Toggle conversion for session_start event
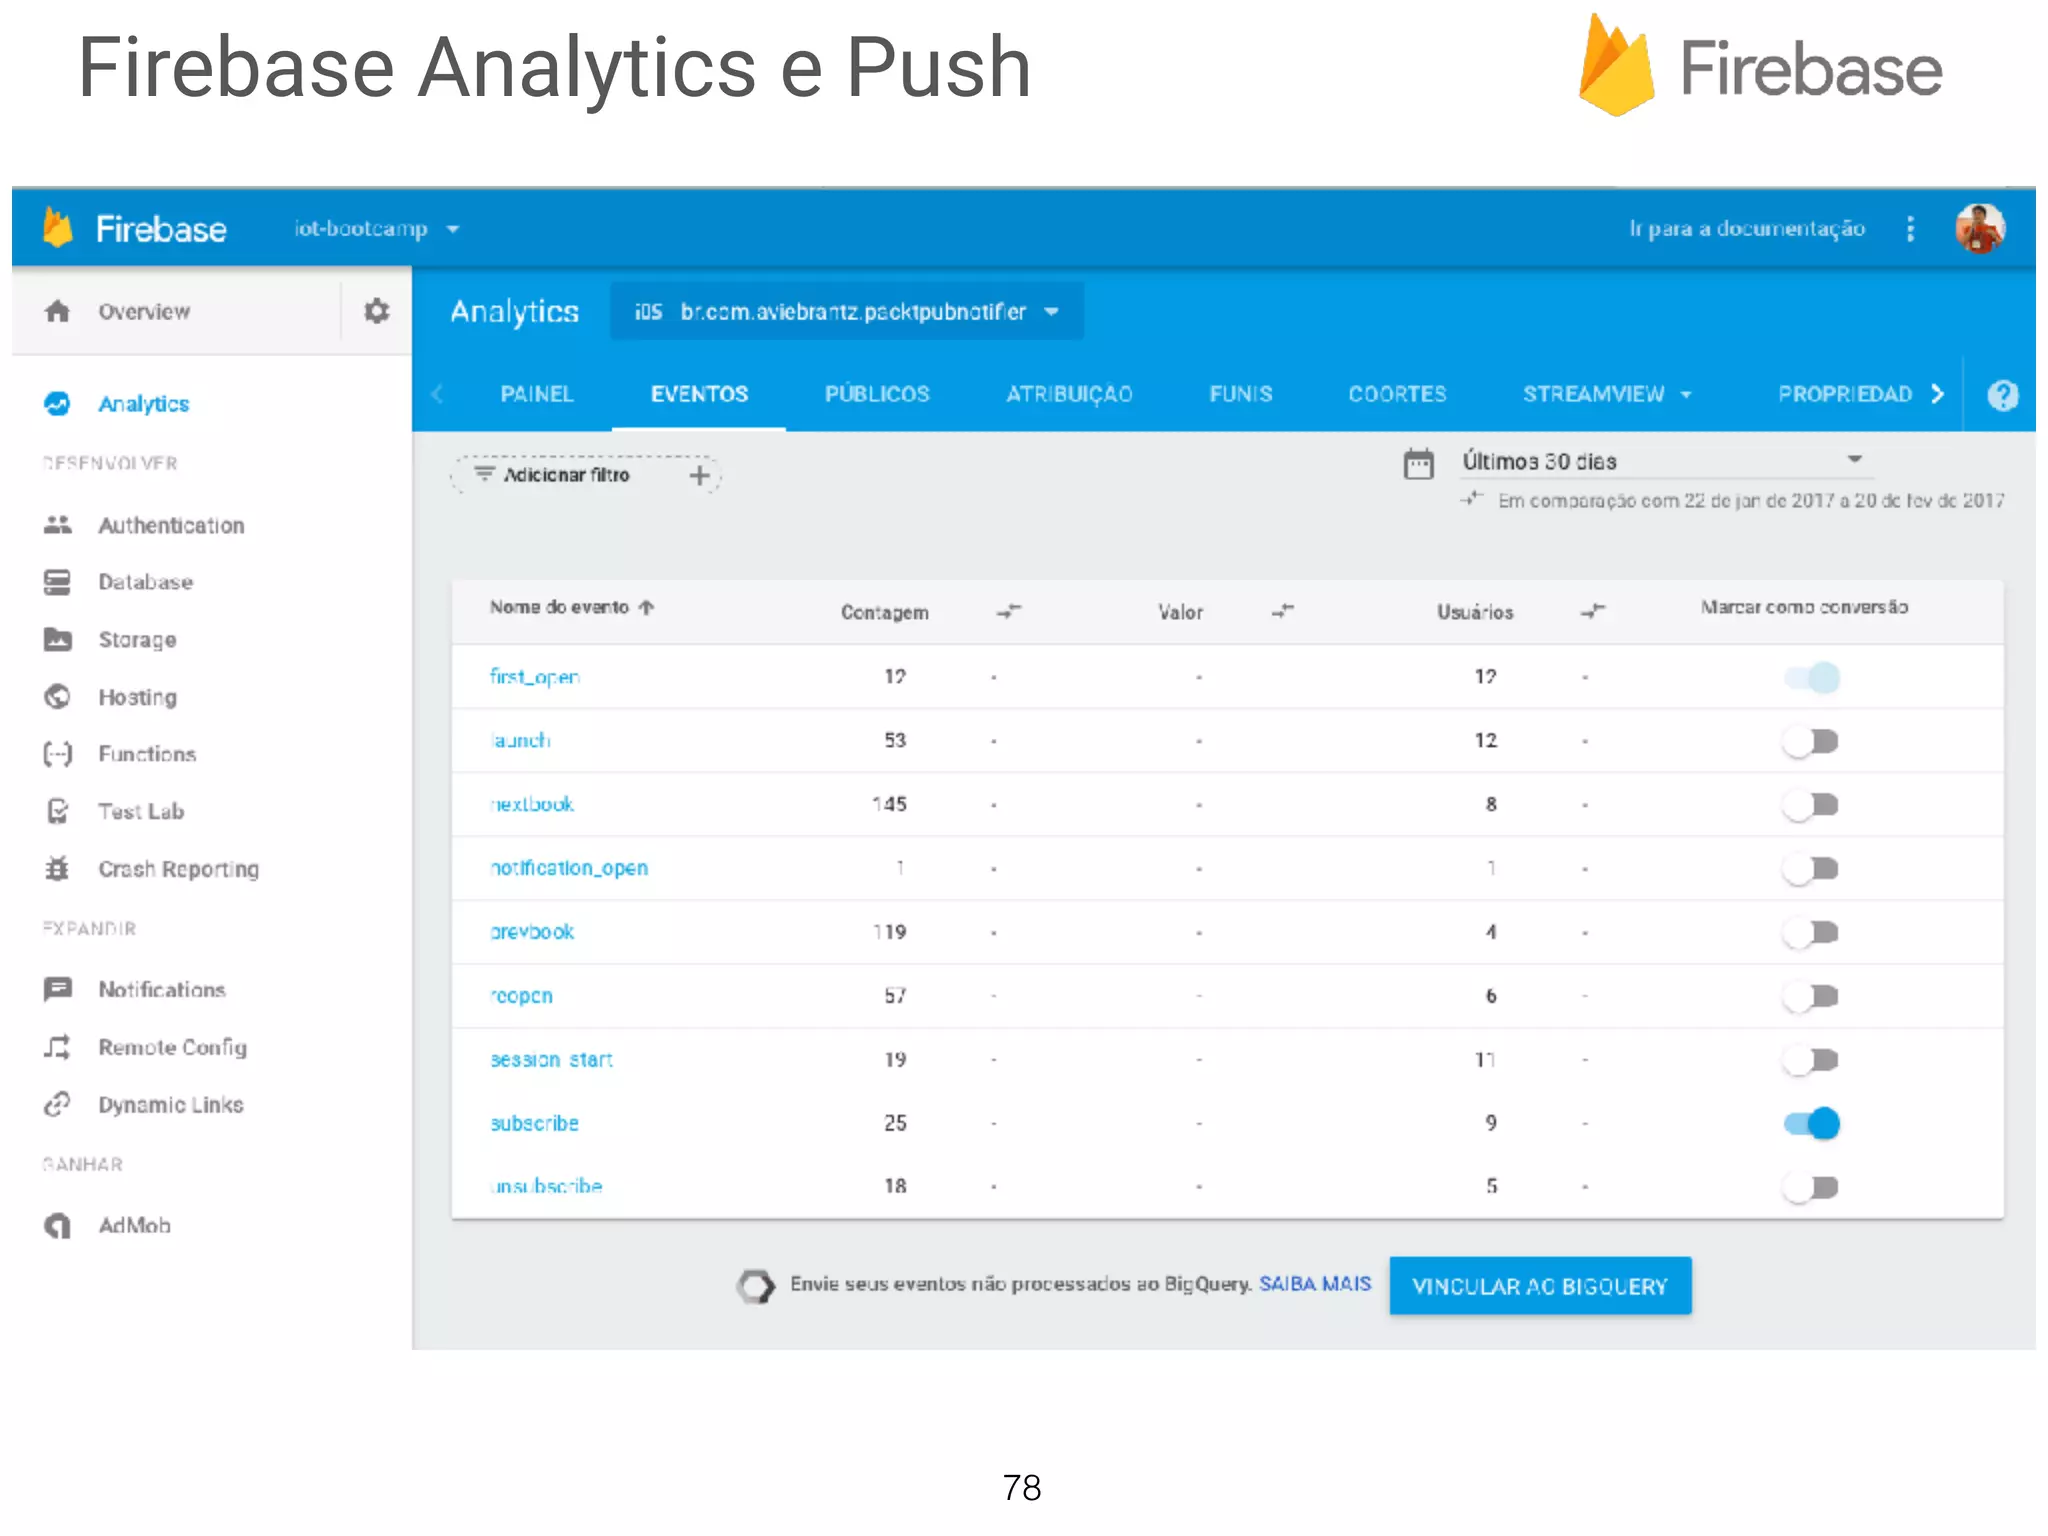Image resolution: width=2048 pixels, height=1536 pixels. (x=1811, y=1060)
